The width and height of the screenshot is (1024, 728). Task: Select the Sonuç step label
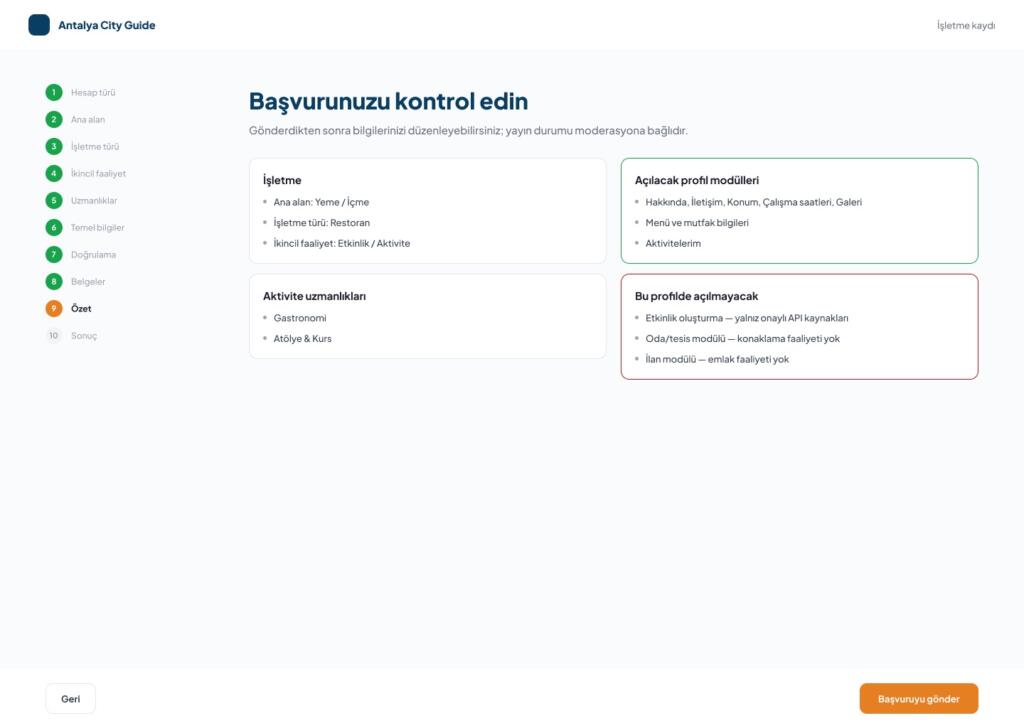pyautogui.click(x=84, y=336)
